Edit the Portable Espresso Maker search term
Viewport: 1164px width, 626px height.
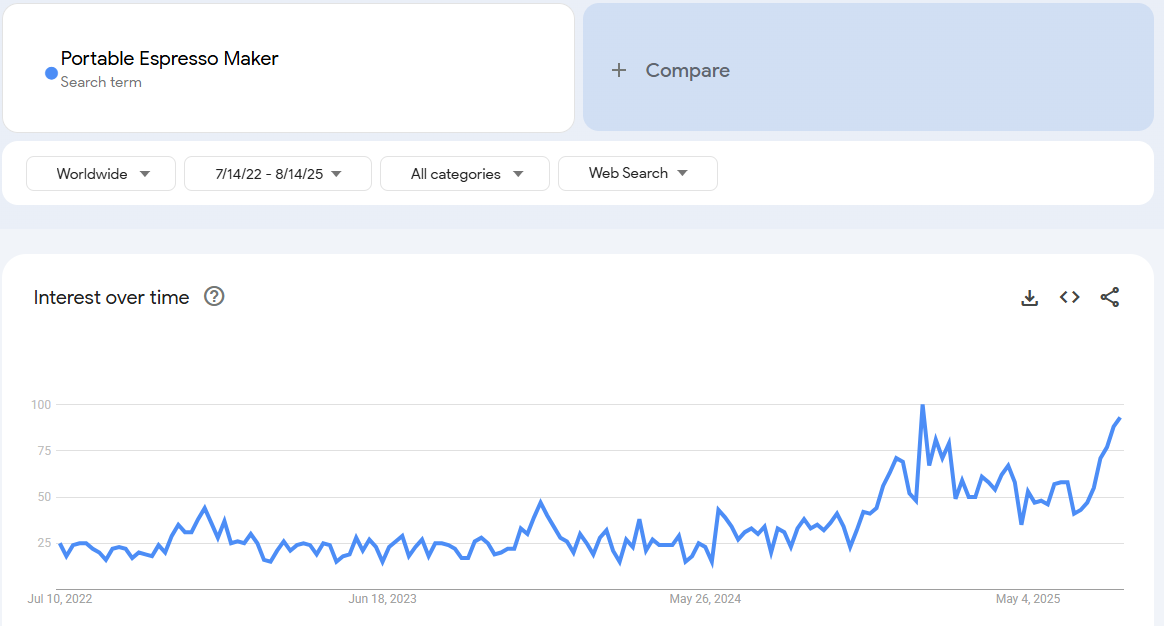(x=170, y=59)
